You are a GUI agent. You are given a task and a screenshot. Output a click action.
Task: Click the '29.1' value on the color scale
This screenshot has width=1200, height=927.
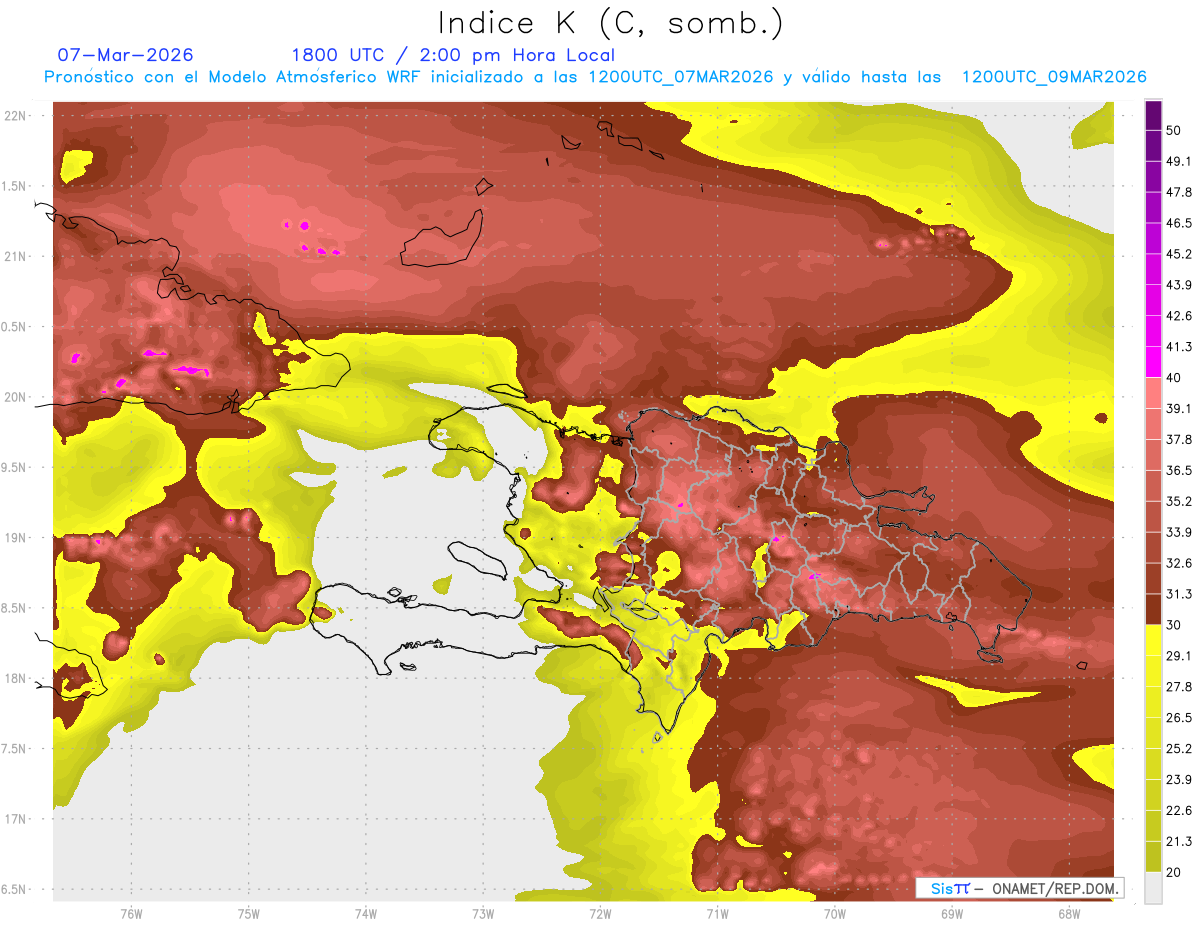pyautogui.click(x=1178, y=656)
